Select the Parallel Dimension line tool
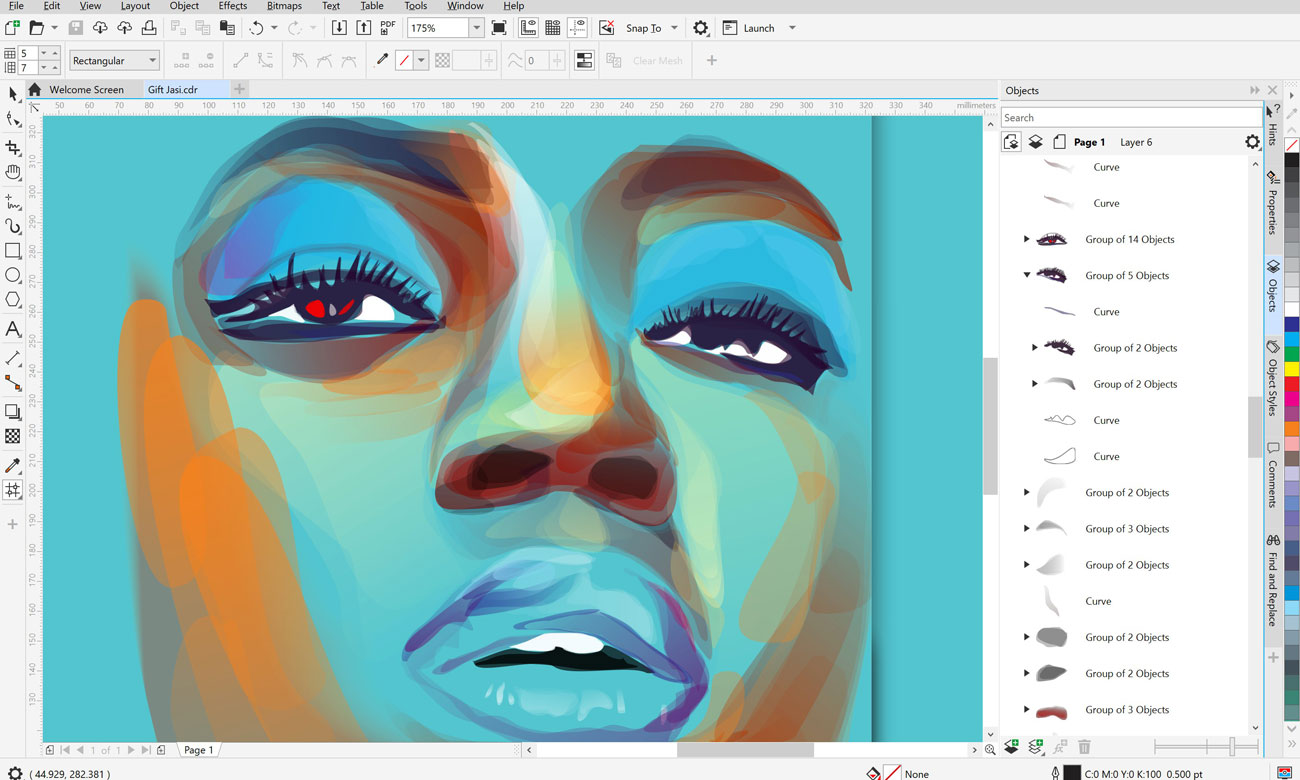Viewport: 1300px width, 780px height. click(13, 358)
